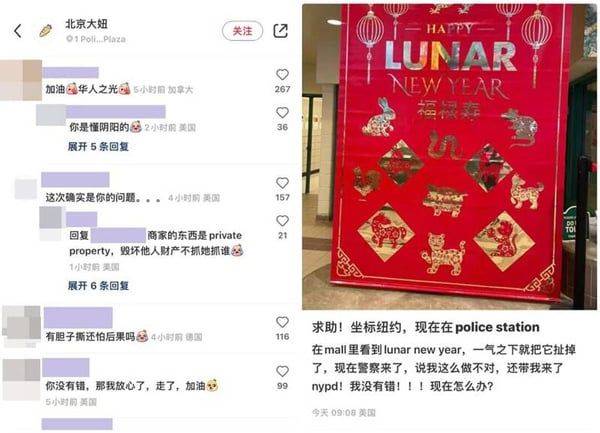Click the 关注 follow button
Image resolution: width=600 pixels, height=433 pixels.
[x=243, y=31]
